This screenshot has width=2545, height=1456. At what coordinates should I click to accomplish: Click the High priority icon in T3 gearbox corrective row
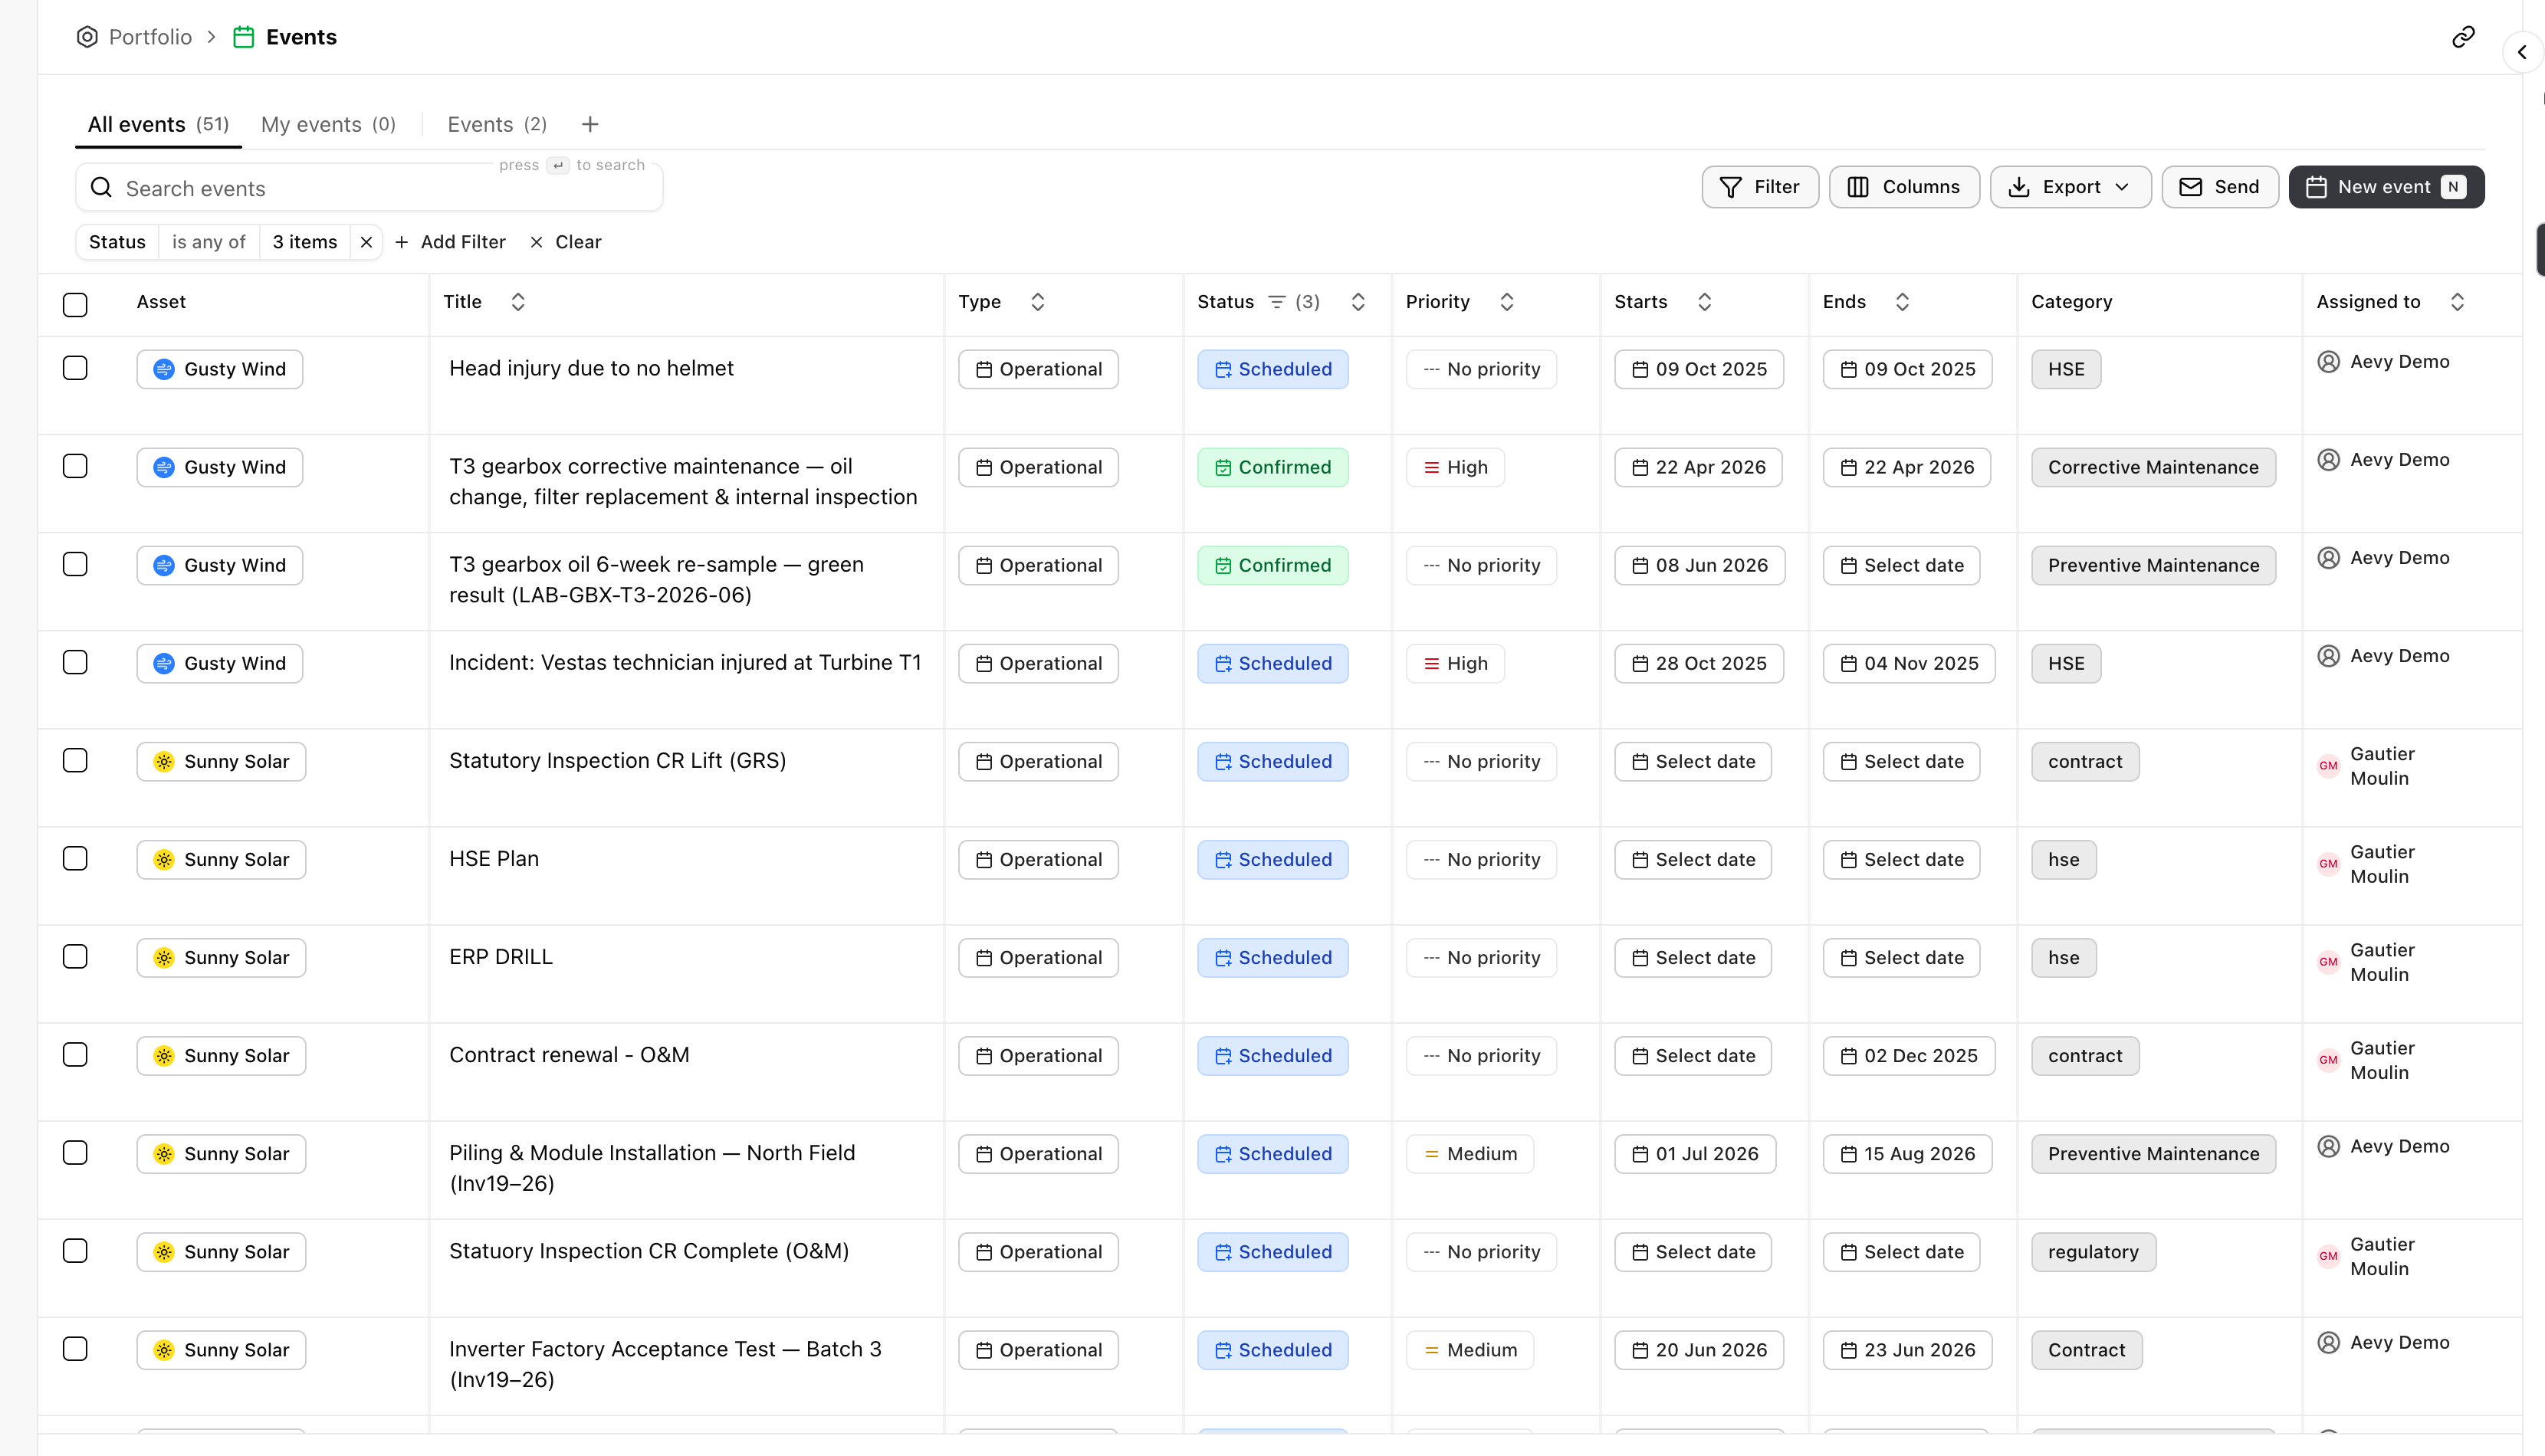pos(1431,467)
